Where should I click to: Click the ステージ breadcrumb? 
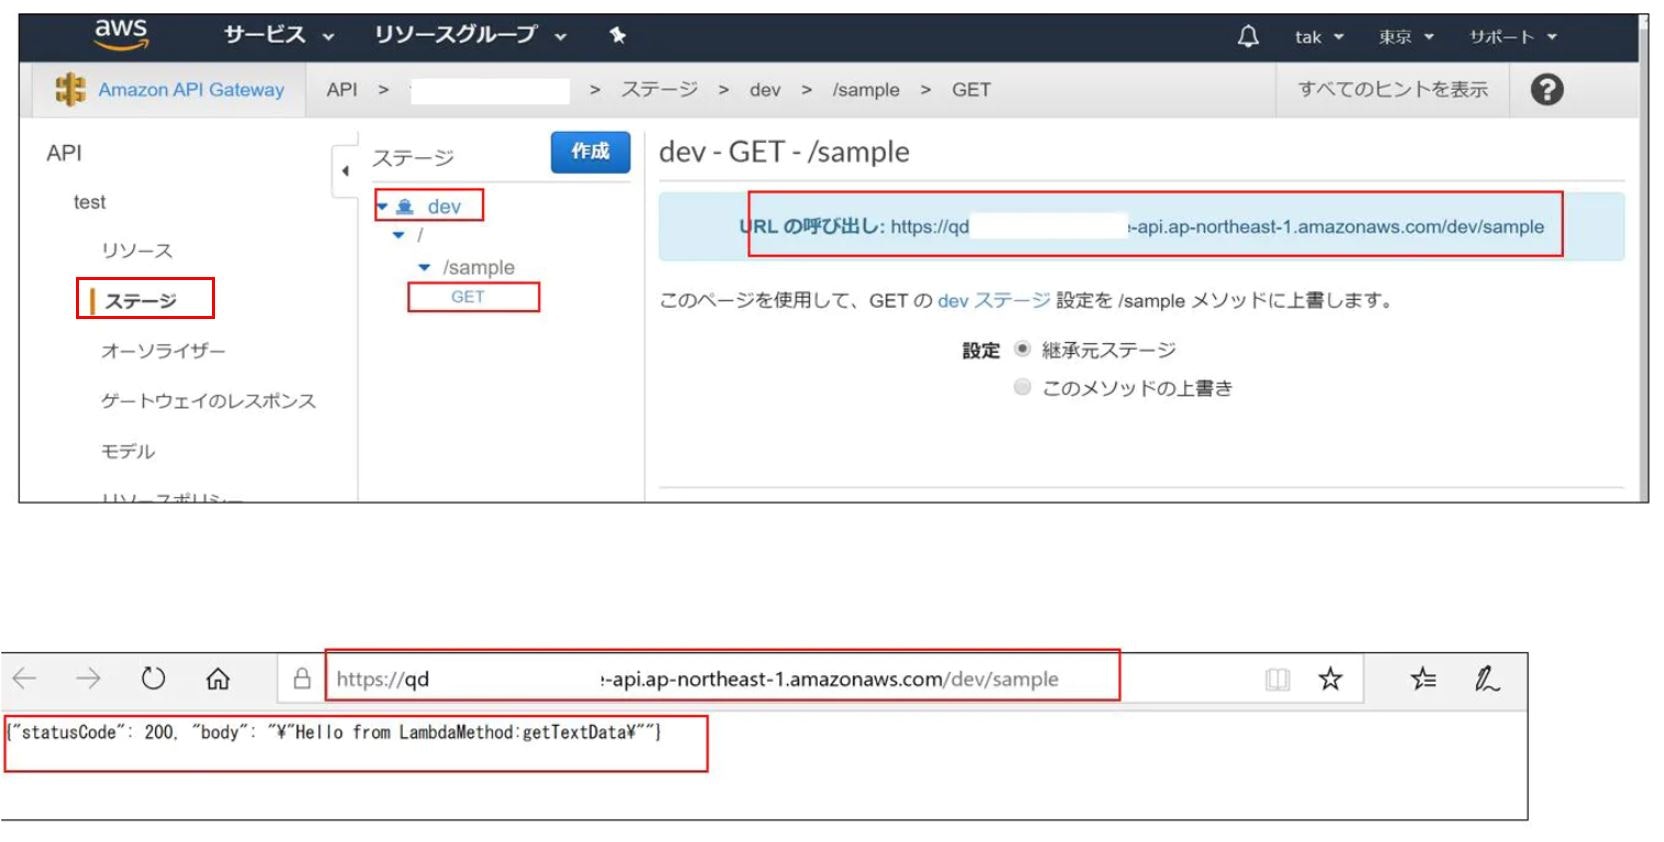659,89
